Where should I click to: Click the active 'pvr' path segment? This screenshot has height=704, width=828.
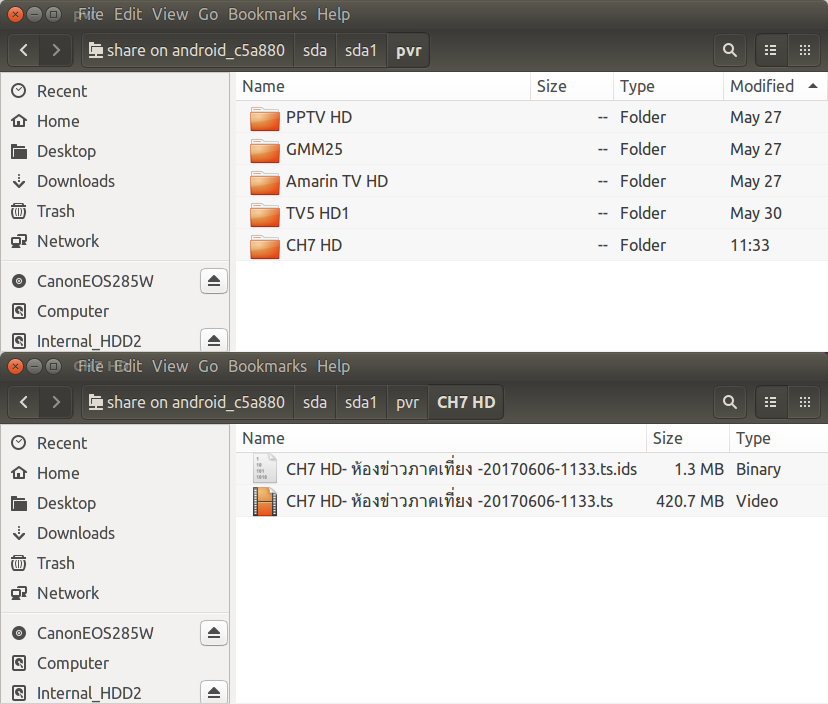point(409,50)
